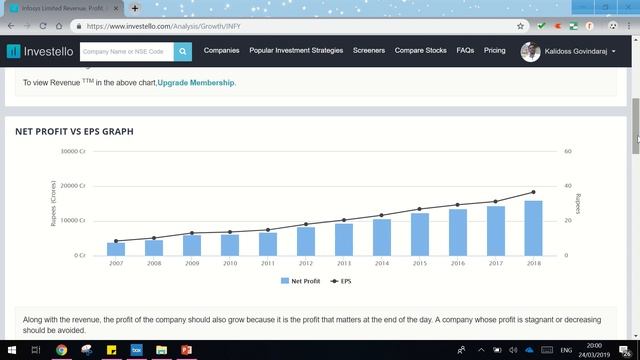This screenshot has height=360, width=640.
Task: Click the NET PROFIT VS EPS GRAPH heading
Action: 74,131
